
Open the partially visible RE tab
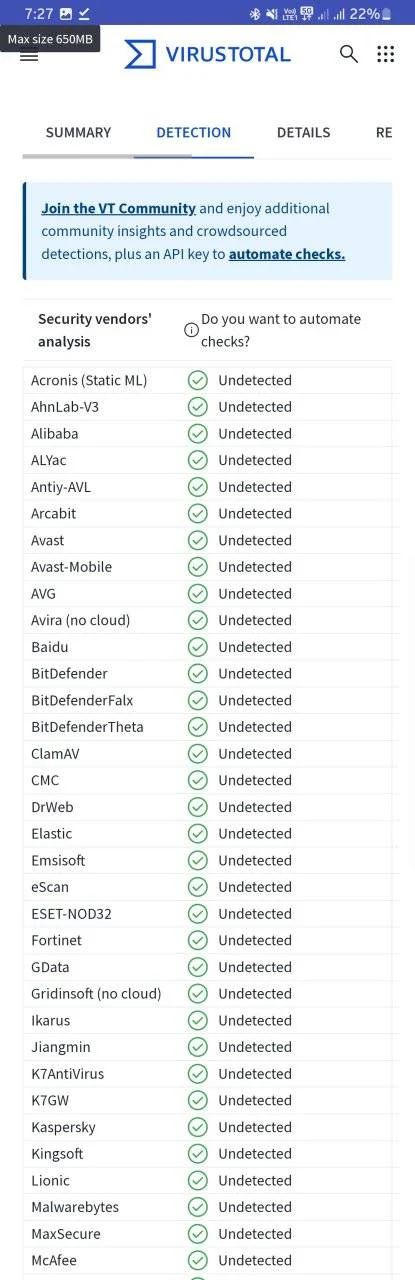coord(384,132)
